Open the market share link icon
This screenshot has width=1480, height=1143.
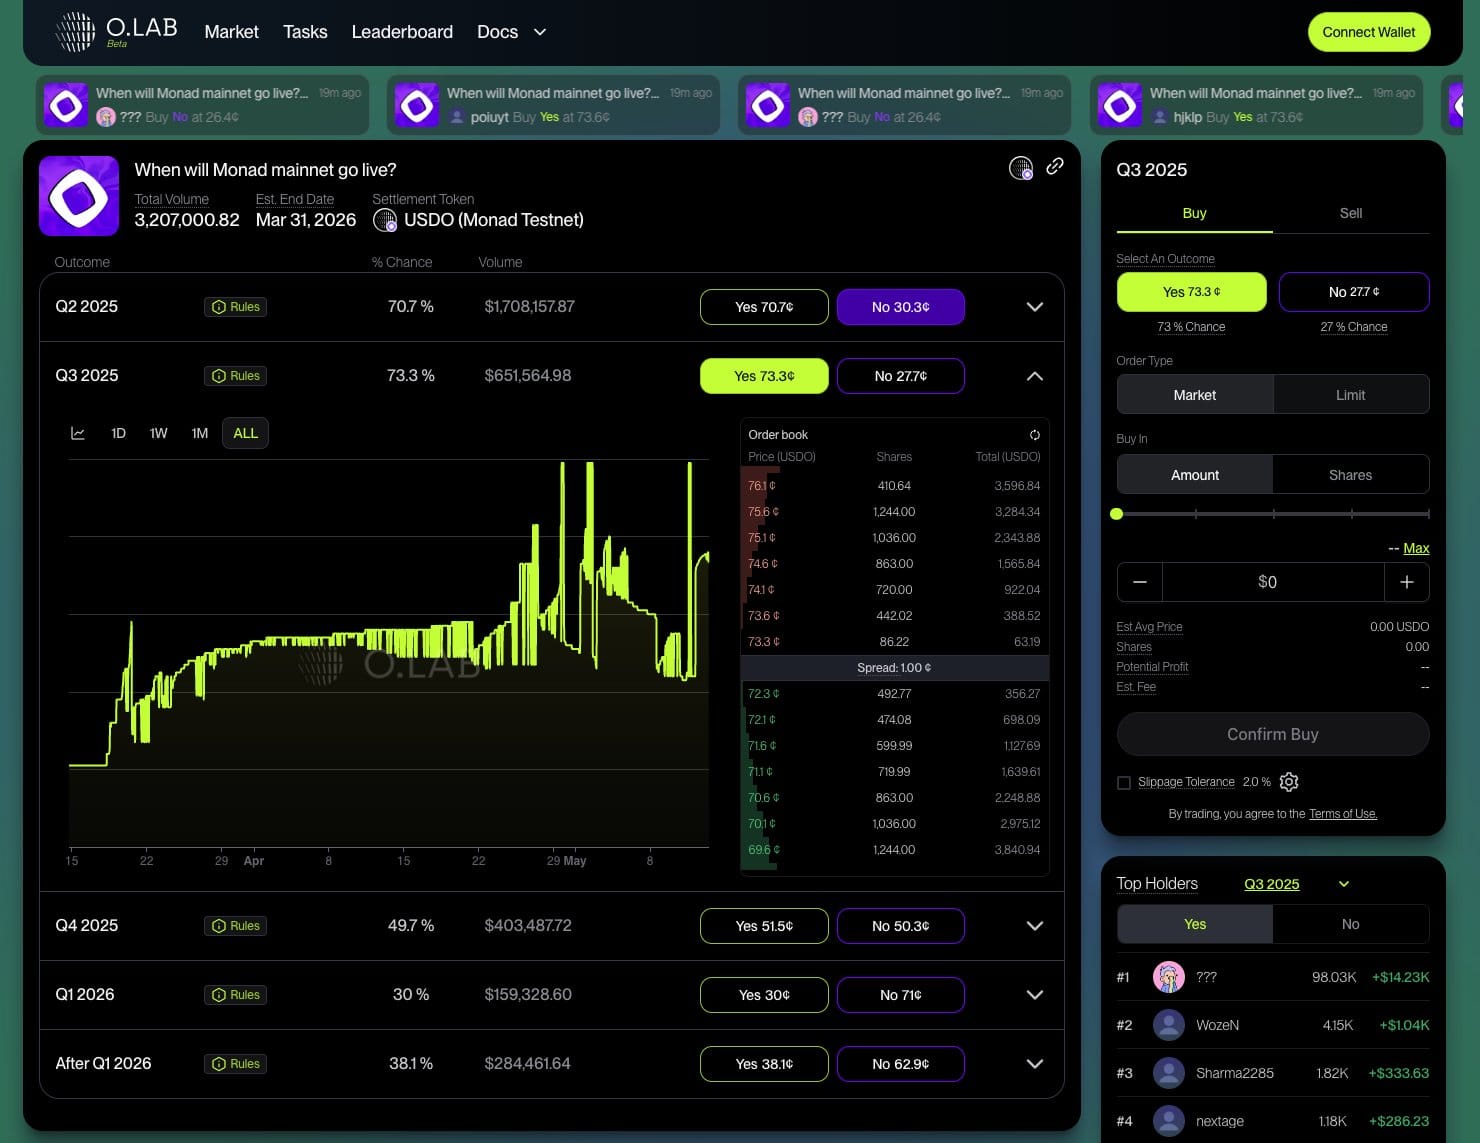(1054, 166)
